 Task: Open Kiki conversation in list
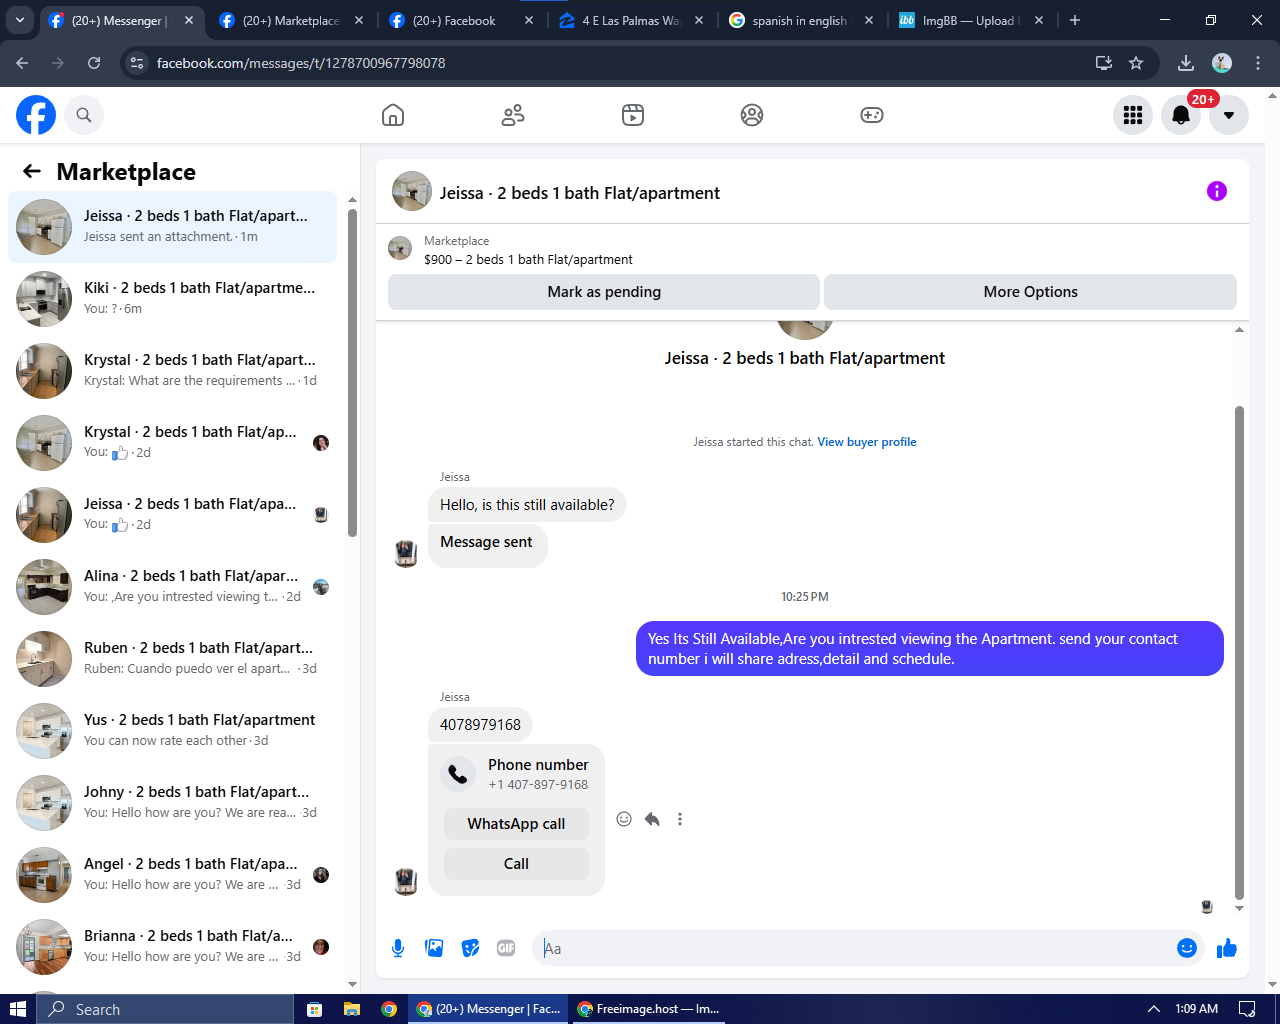[172, 299]
